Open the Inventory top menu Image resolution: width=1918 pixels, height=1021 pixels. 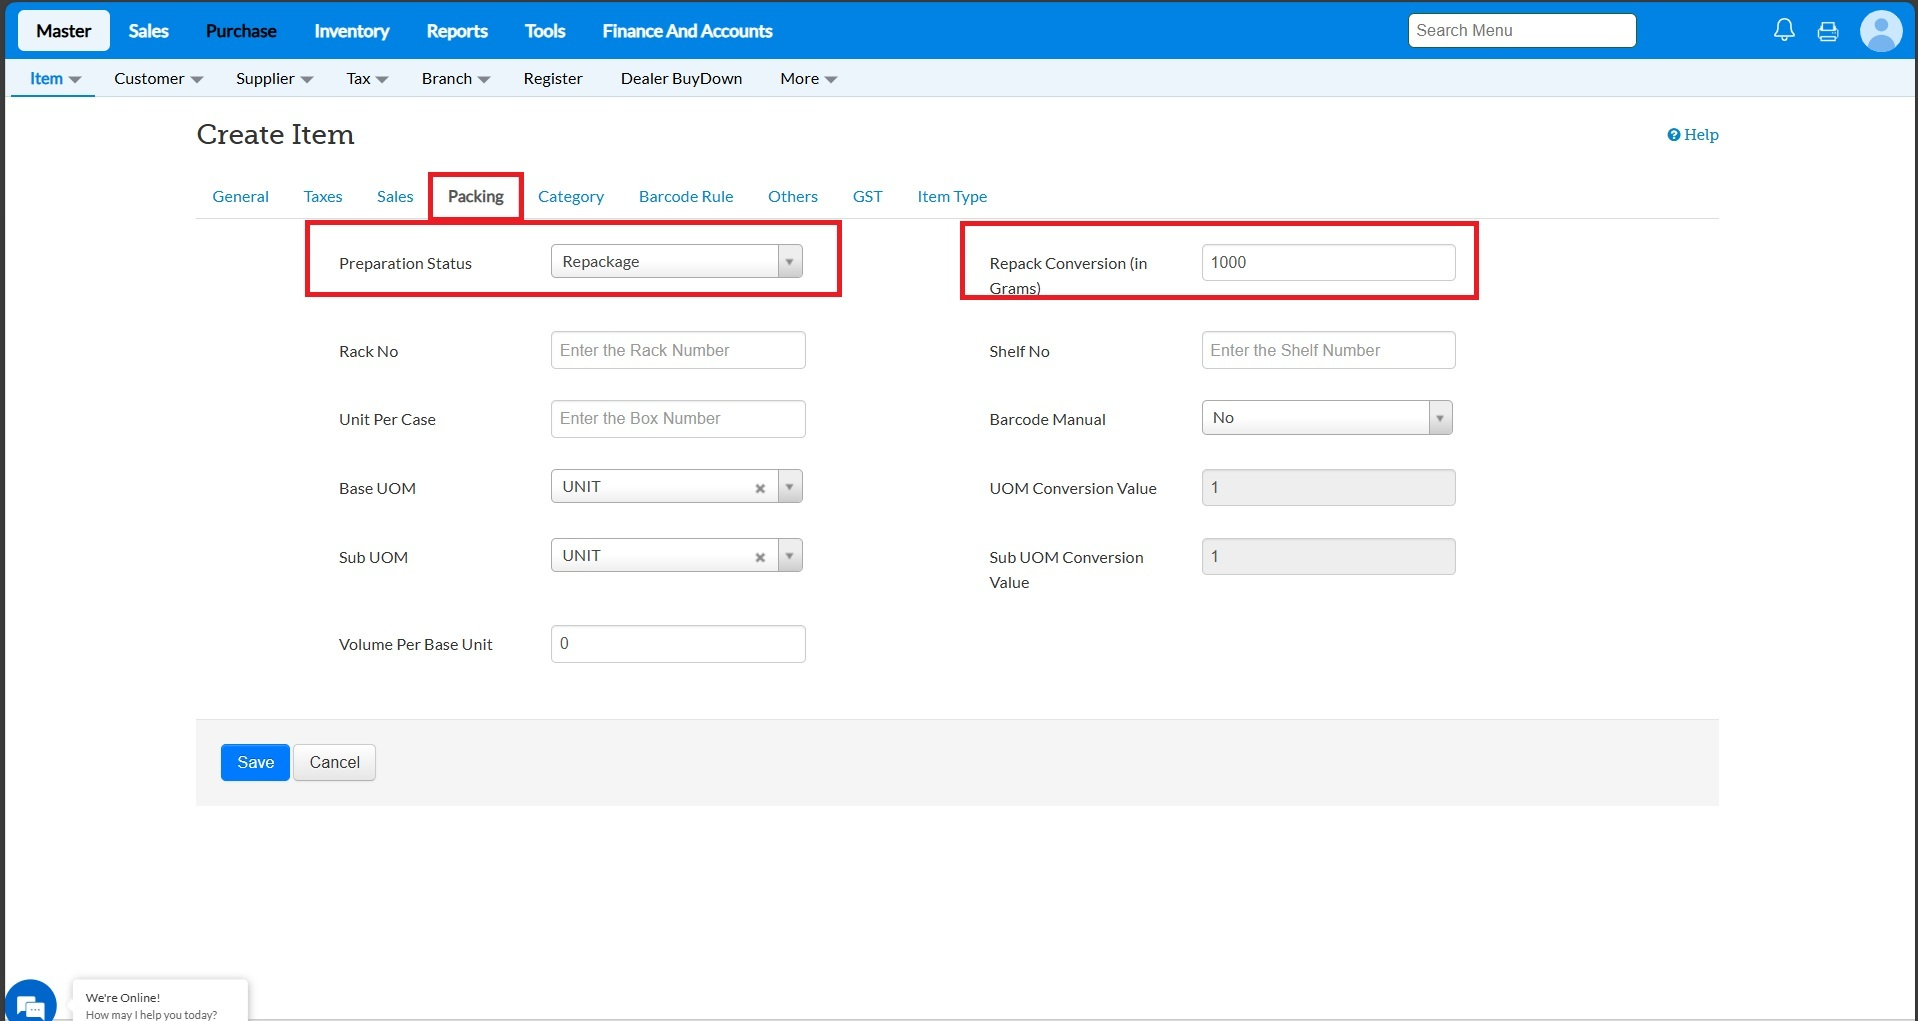click(x=351, y=31)
